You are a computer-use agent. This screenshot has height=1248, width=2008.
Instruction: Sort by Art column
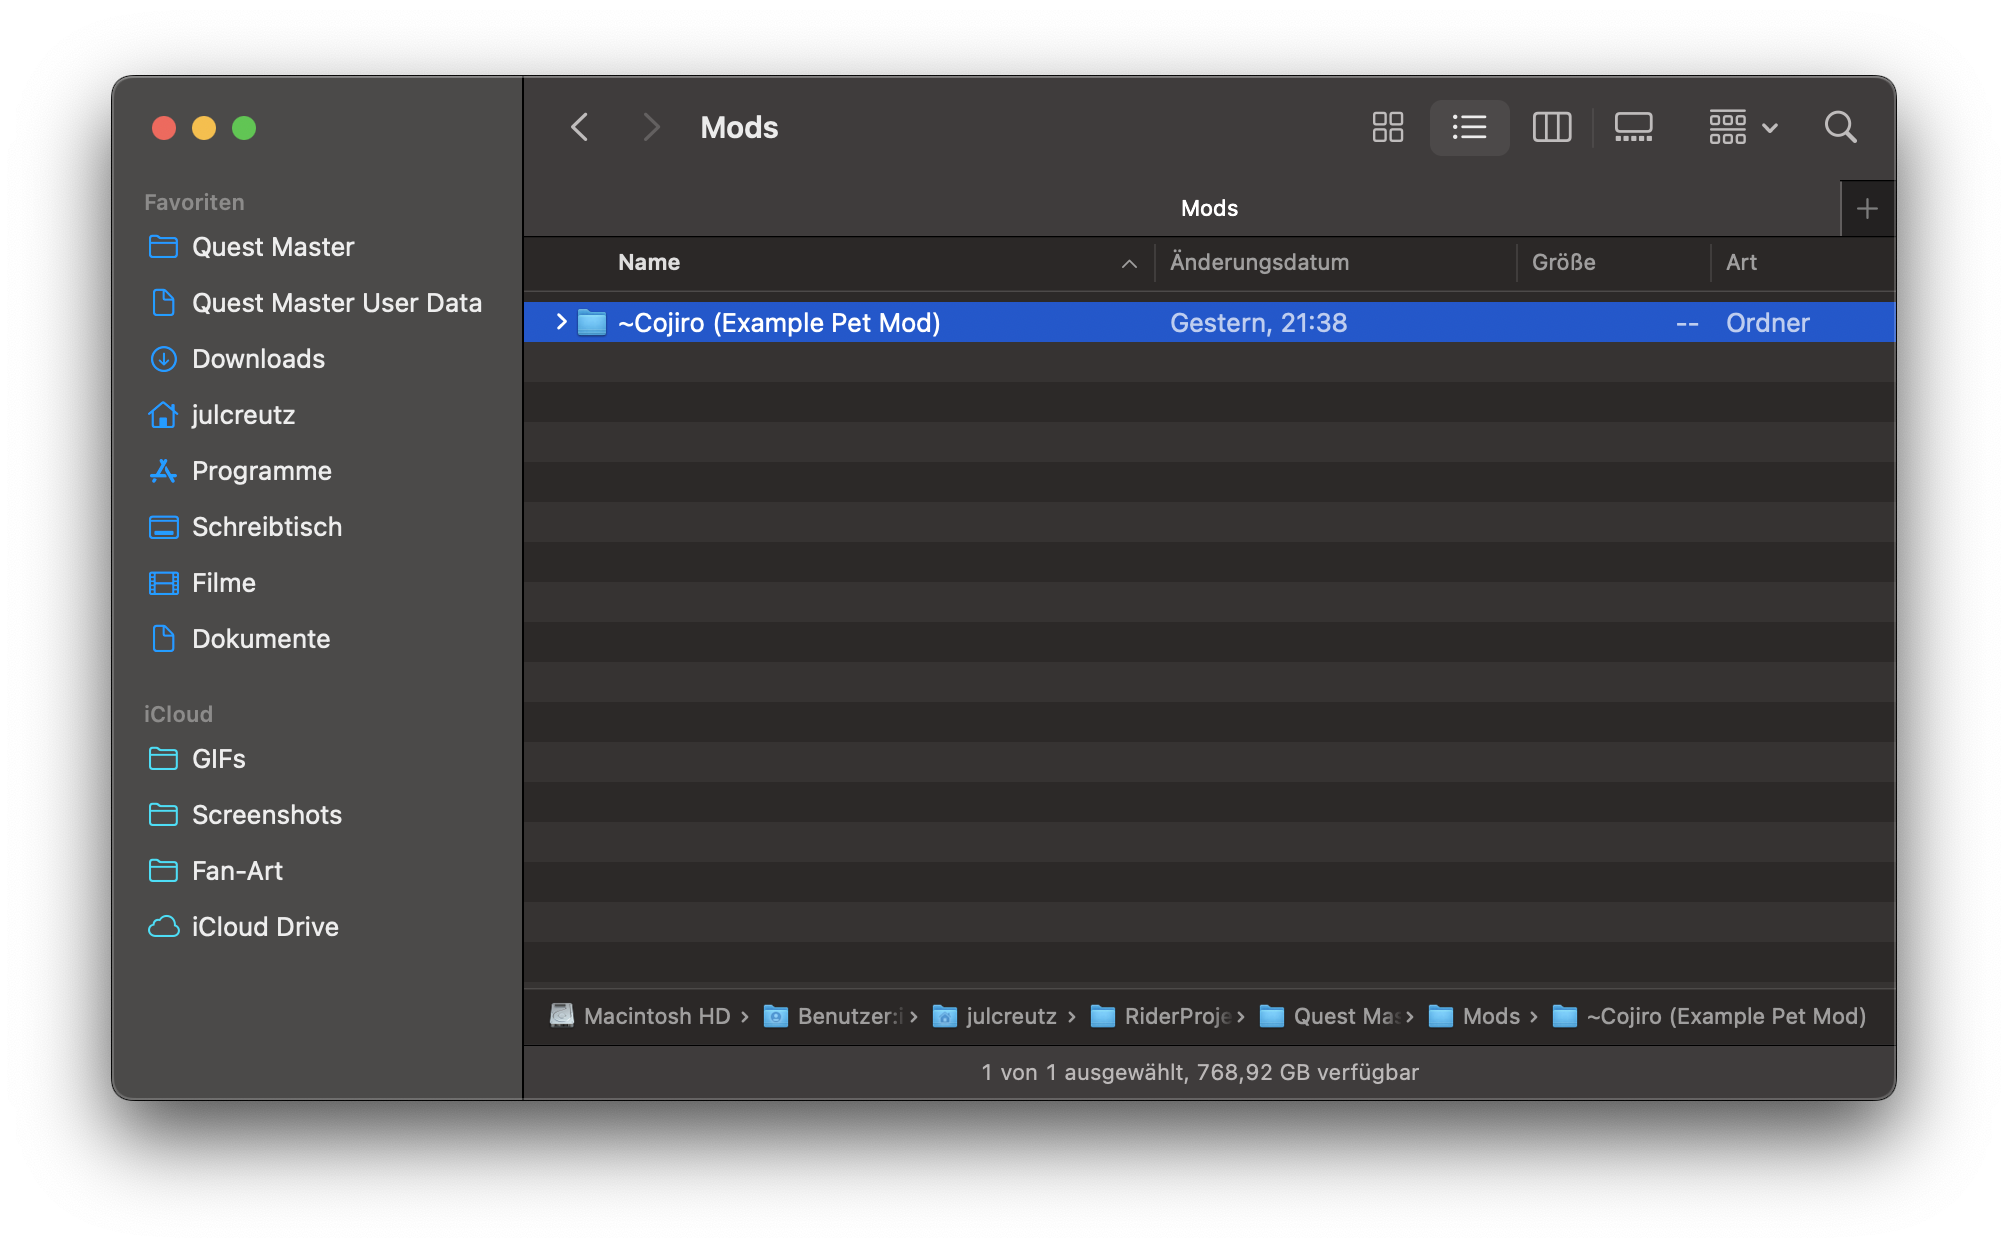[1741, 262]
